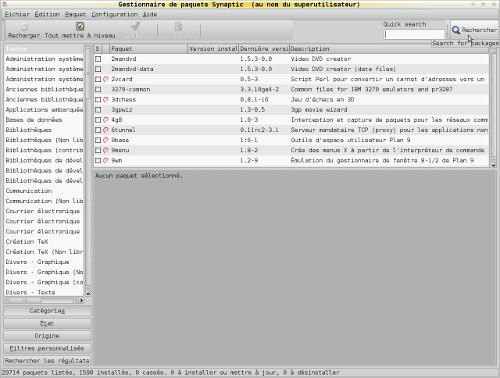Click Debian swirl icon beside 4g8

(x=106, y=120)
